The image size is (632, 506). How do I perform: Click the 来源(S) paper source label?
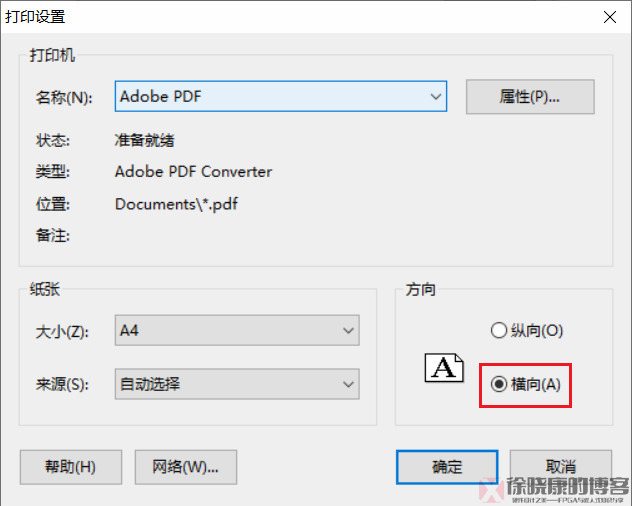(x=63, y=384)
